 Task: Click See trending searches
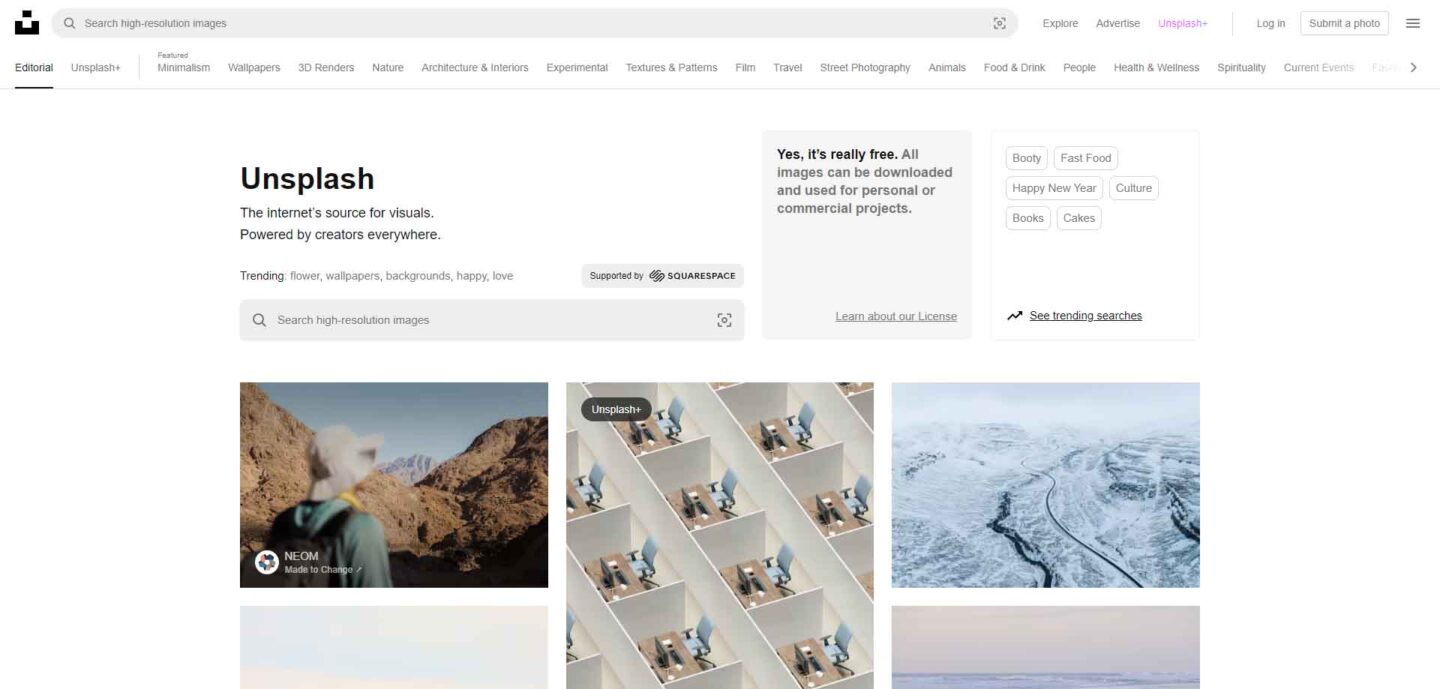point(1085,315)
